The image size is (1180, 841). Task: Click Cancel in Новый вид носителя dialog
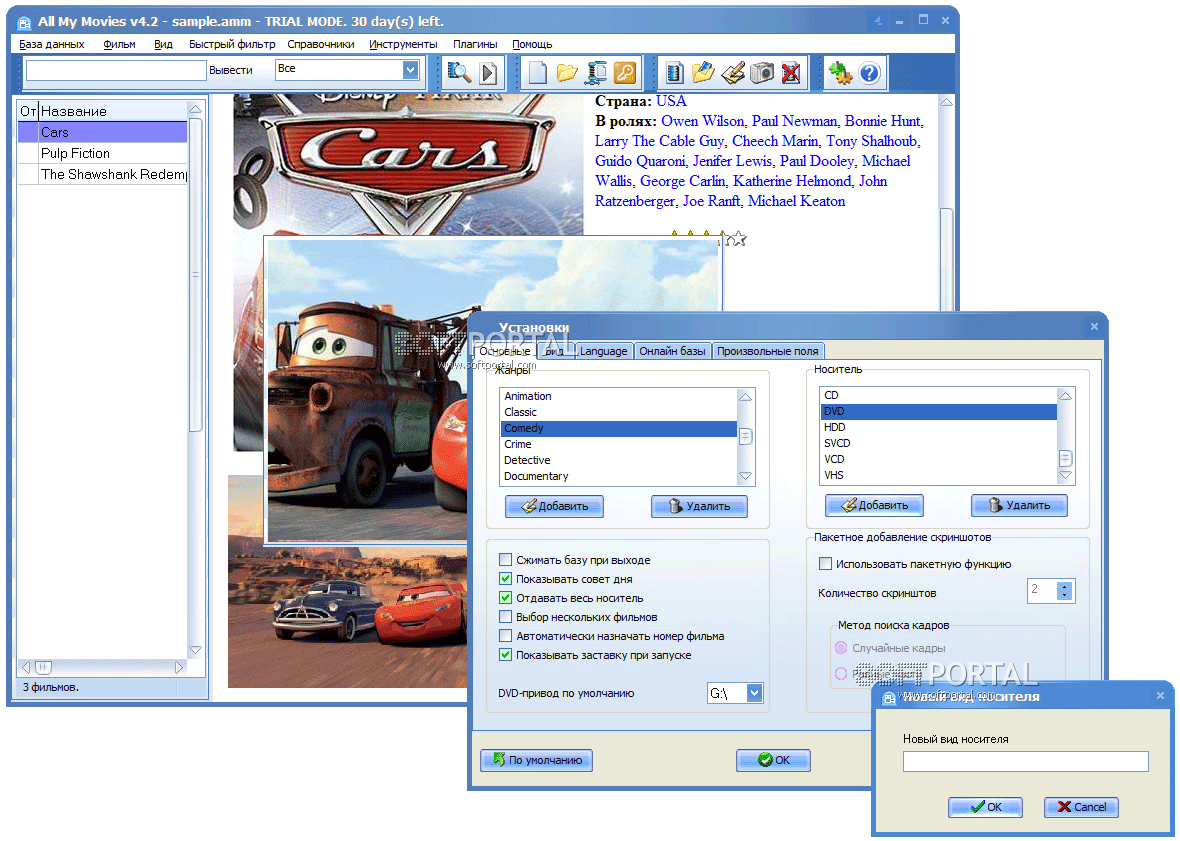pos(1081,807)
